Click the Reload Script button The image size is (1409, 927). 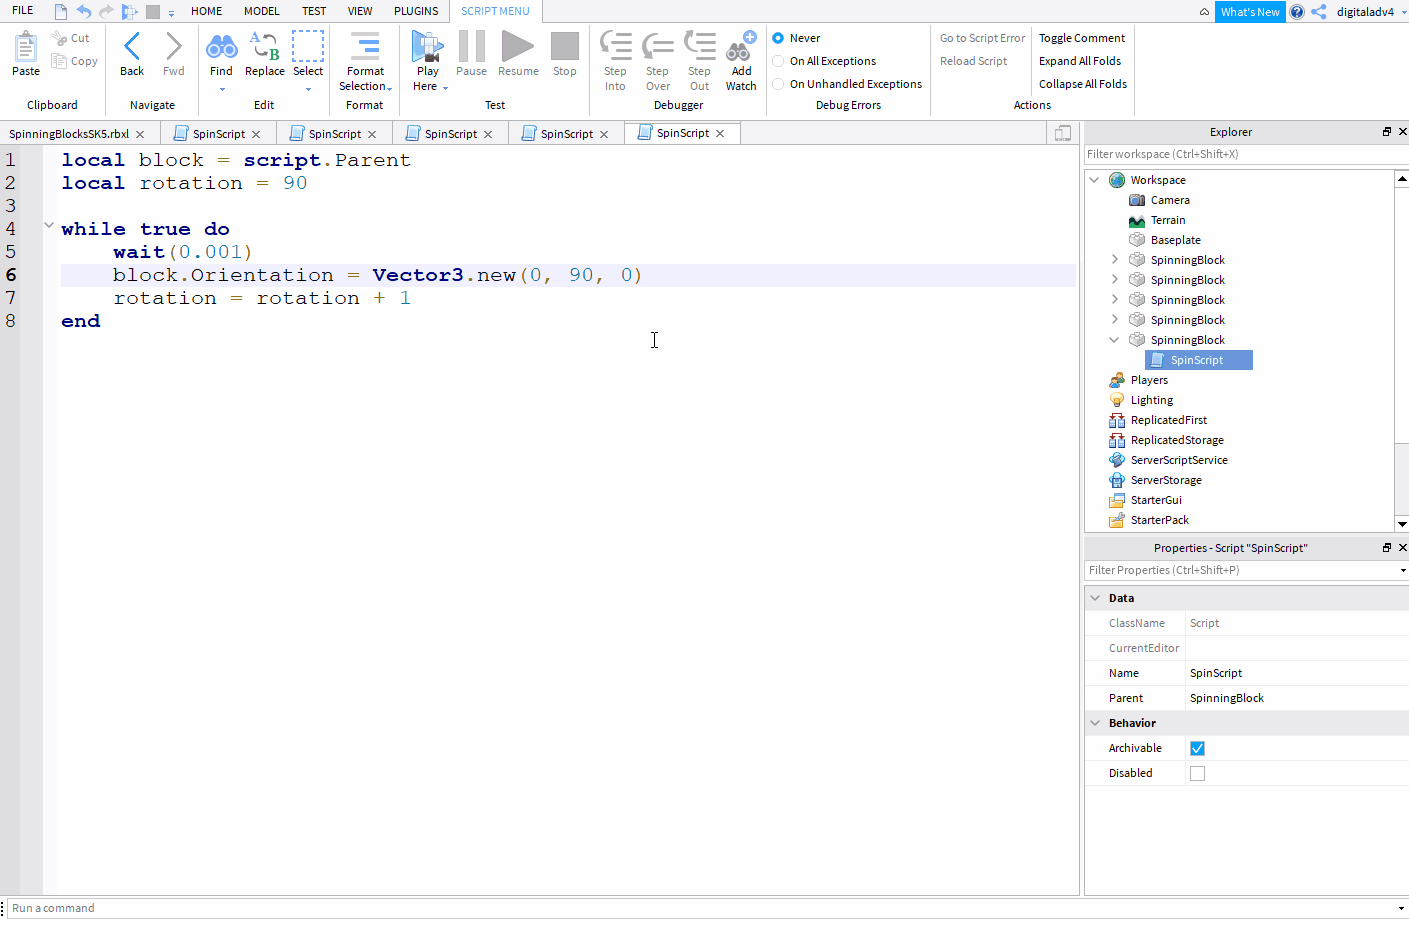click(973, 61)
